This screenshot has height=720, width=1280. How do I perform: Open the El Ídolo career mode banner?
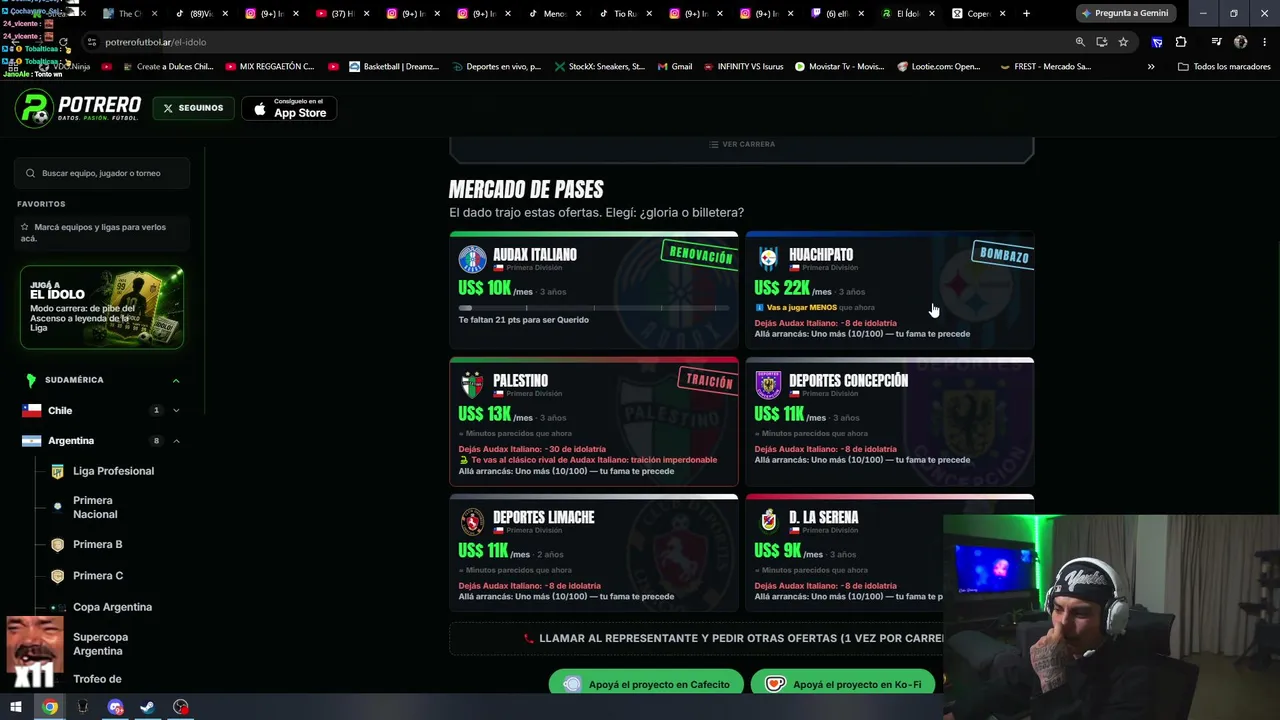click(x=102, y=307)
